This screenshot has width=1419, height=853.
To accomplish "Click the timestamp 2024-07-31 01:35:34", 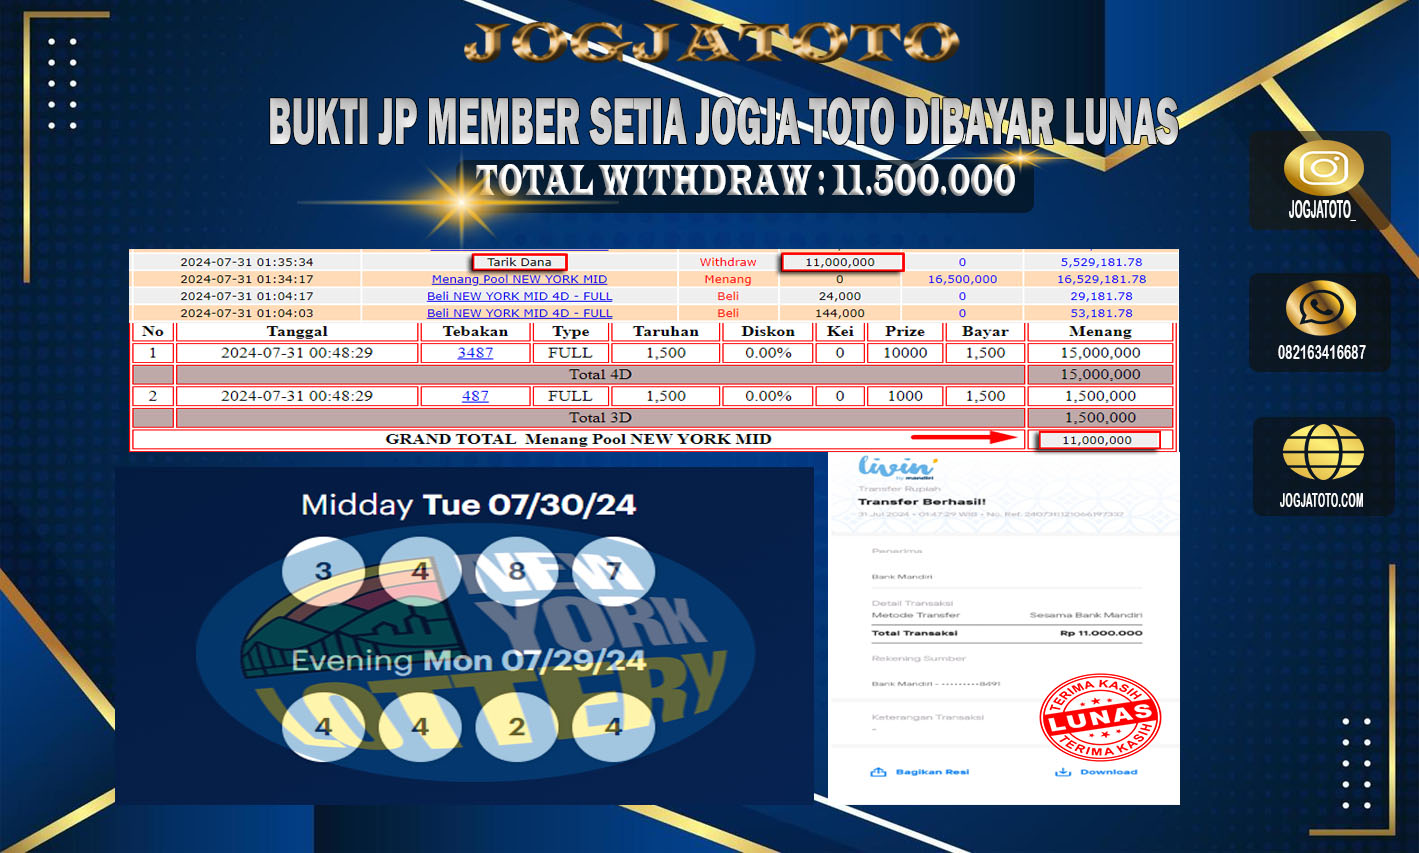I will coord(247,262).
